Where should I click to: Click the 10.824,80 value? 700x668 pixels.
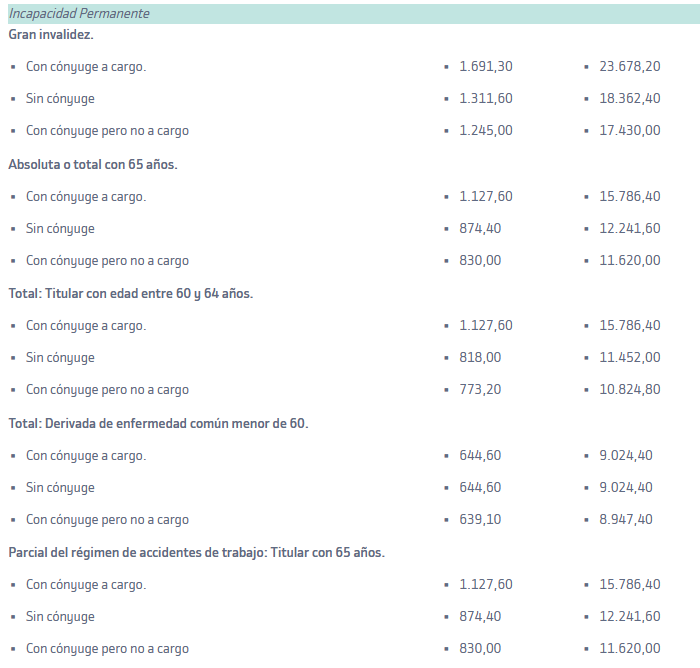coord(629,390)
